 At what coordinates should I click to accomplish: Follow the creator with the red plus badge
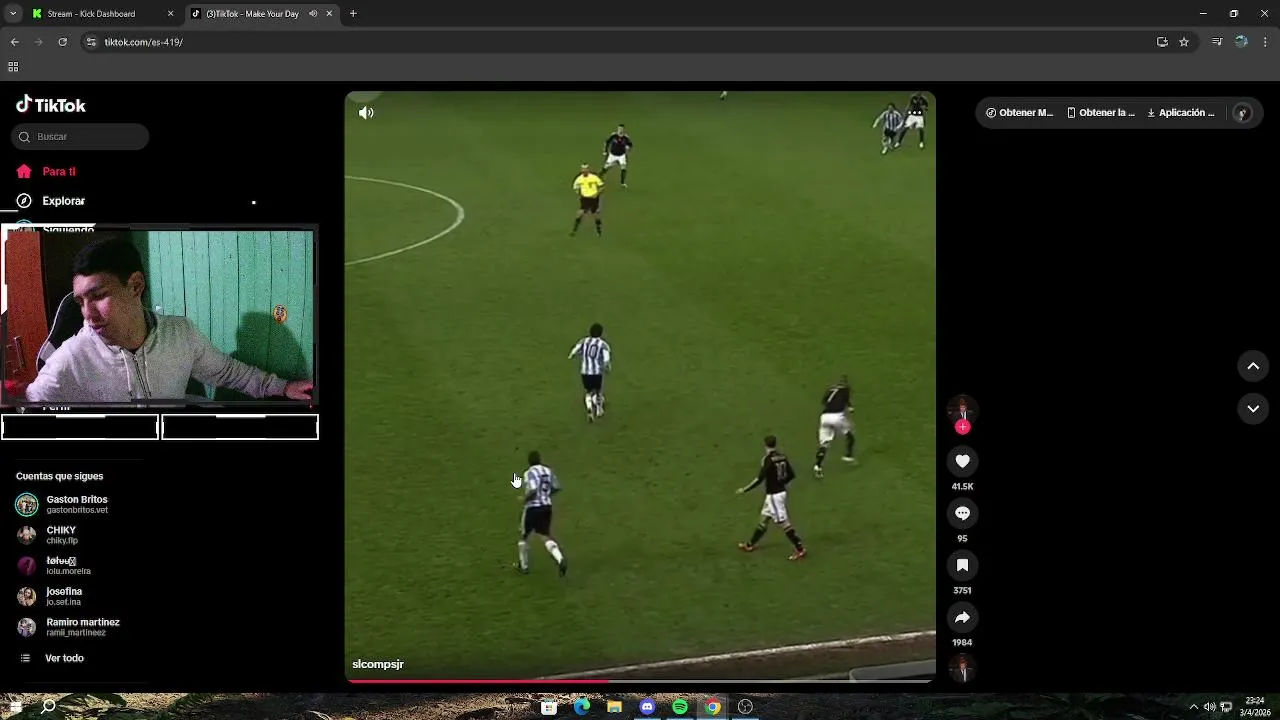(962, 427)
